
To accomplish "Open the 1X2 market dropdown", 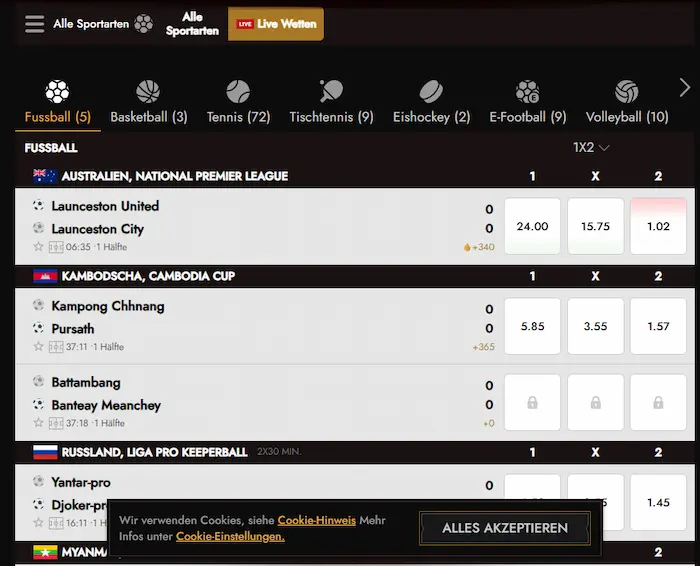I will click(591, 148).
